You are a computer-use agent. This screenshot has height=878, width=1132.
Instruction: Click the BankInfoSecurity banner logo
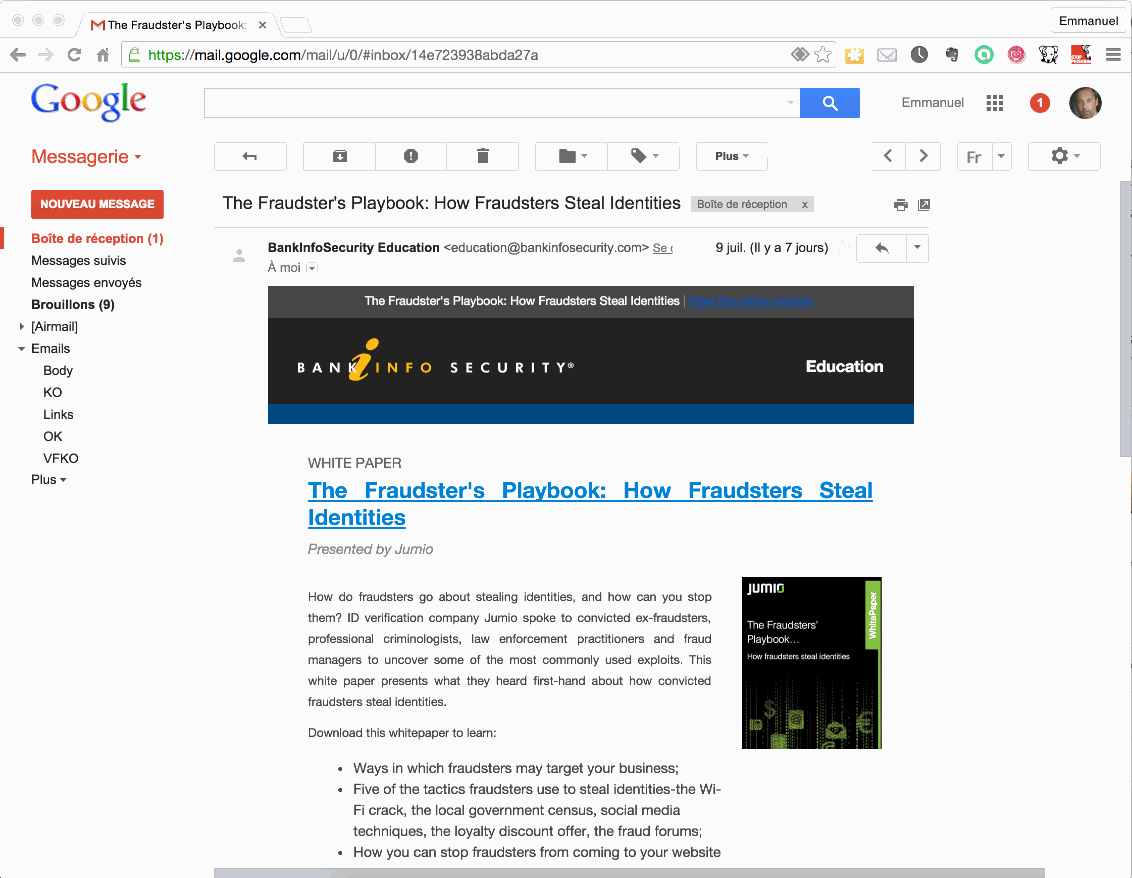435,359
